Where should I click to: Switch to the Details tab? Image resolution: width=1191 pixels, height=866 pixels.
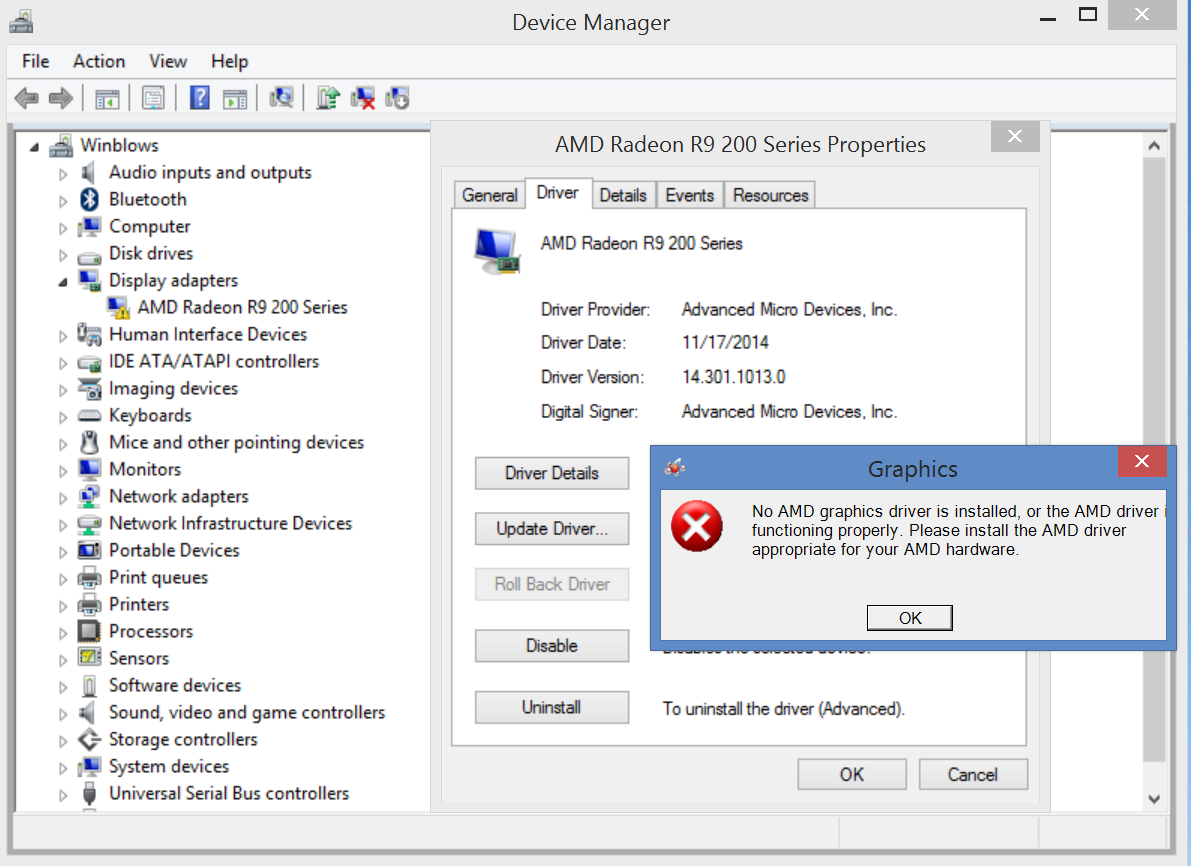tap(623, 195)
